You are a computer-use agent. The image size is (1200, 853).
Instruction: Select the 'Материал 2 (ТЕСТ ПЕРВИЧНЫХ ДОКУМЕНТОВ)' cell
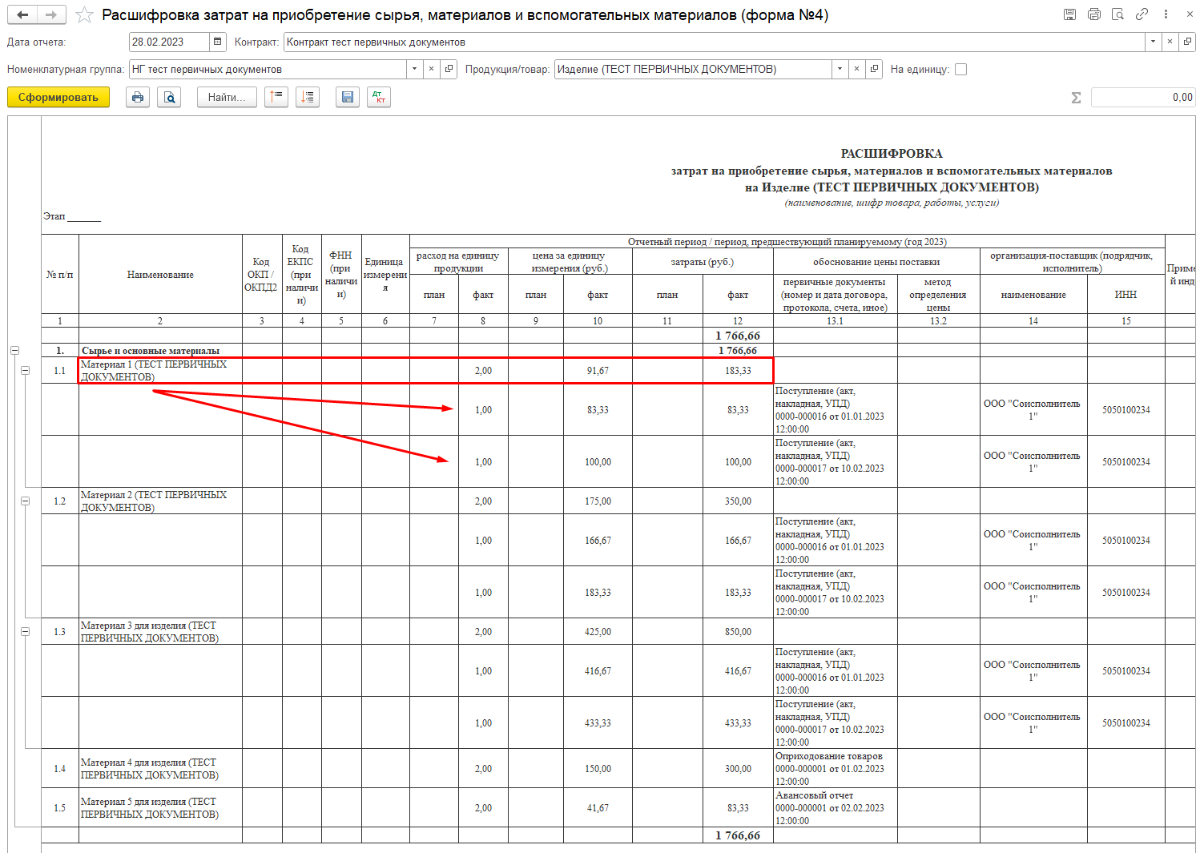(160, 501)
